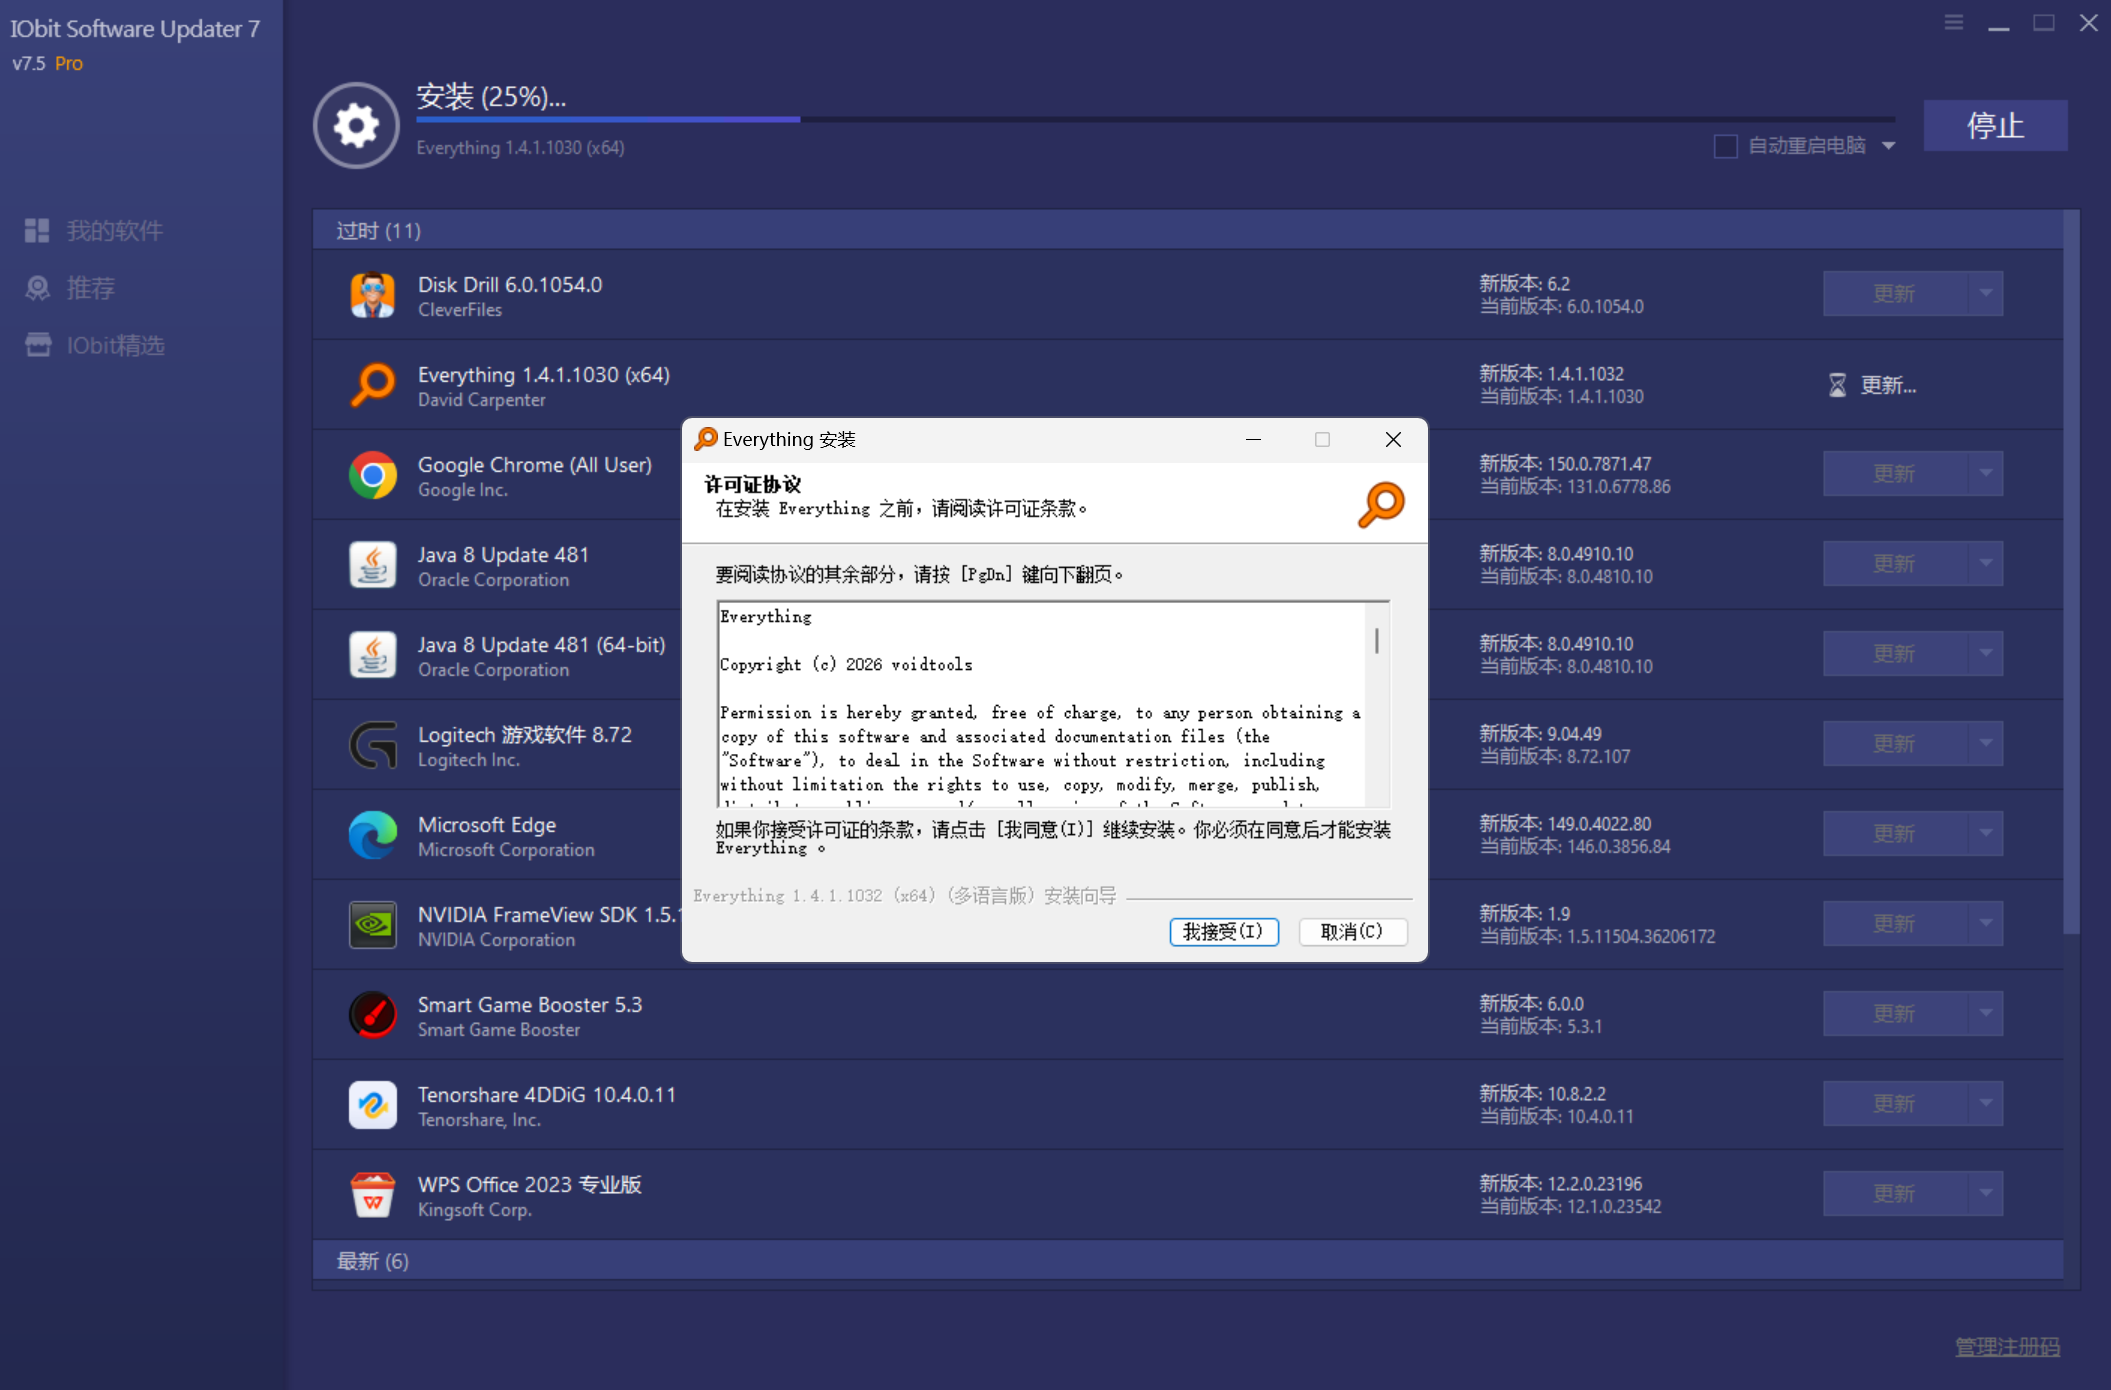
Task: Expand the 最新 (6) group header
Action: pyautogui.click(x=1188, y=1261)
